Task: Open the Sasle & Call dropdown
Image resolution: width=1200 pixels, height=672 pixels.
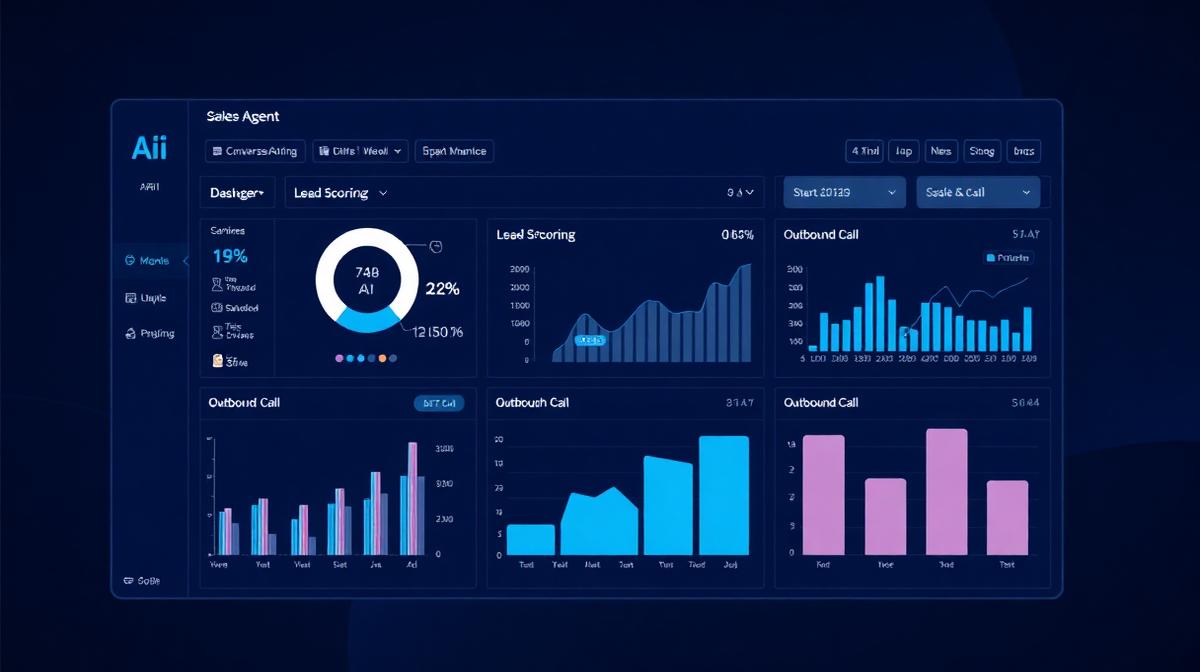Action: [978, 192]
